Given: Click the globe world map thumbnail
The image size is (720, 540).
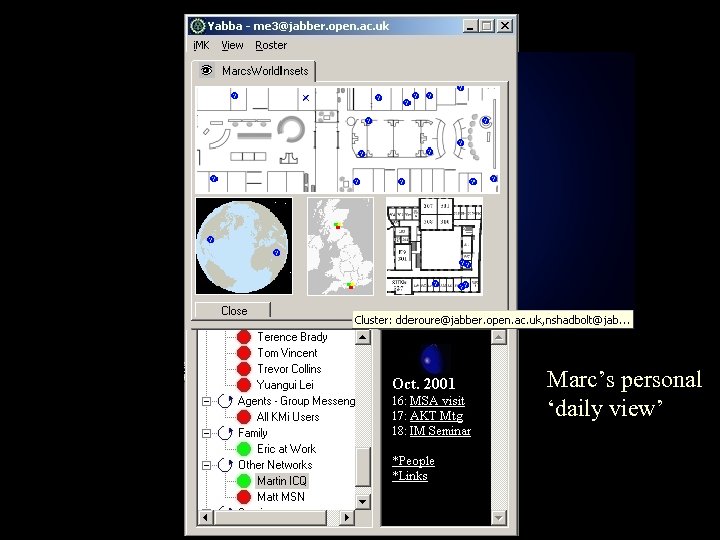Looking at the screenshot, I should pos(243,246).
